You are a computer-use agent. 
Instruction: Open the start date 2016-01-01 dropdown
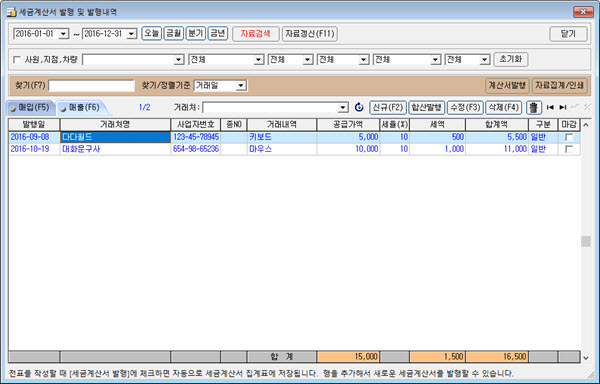click(64, 34)
